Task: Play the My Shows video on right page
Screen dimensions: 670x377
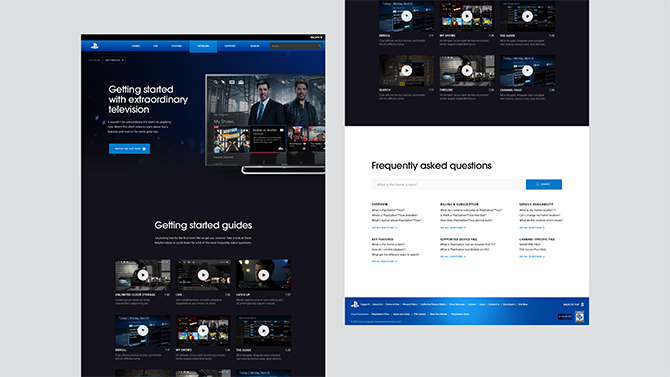Action: click(x=467, y=16)
